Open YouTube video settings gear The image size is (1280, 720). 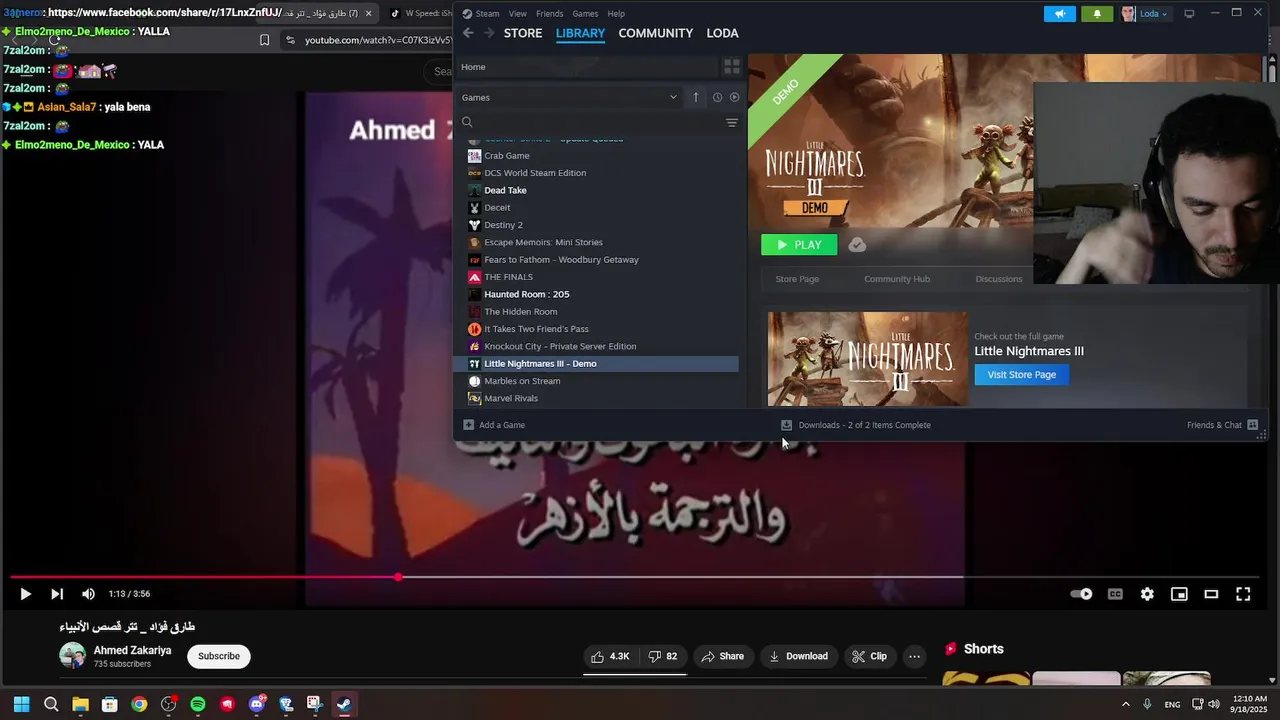pos(1147,594)
